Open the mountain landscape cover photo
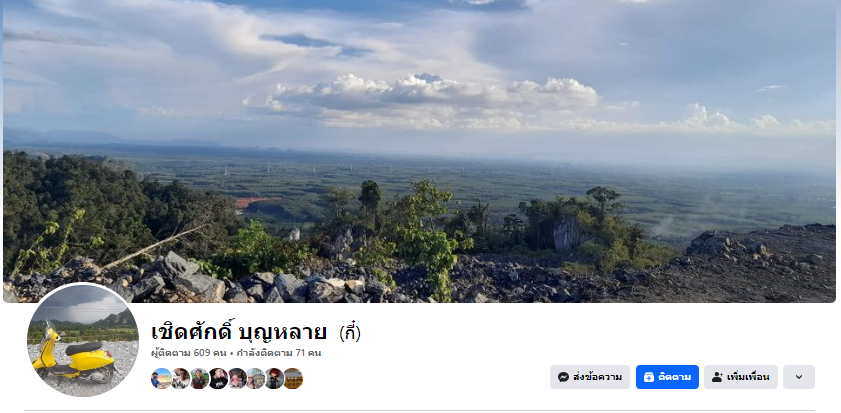Screen dimensions: 841x413 (x=419, y=151)
